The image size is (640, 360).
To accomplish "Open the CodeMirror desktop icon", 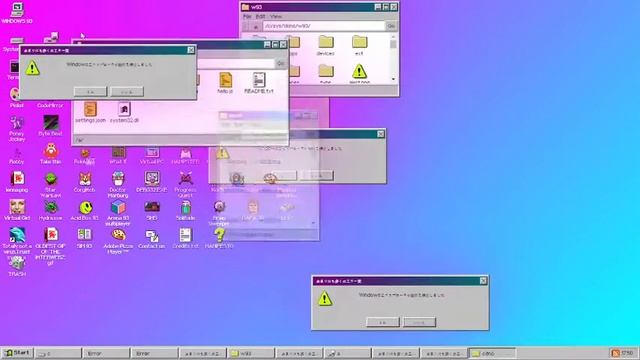I will (50, 105).
